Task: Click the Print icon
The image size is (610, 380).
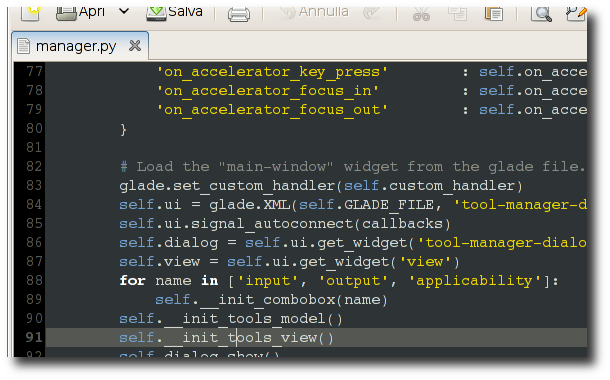Action: [238, 14]
